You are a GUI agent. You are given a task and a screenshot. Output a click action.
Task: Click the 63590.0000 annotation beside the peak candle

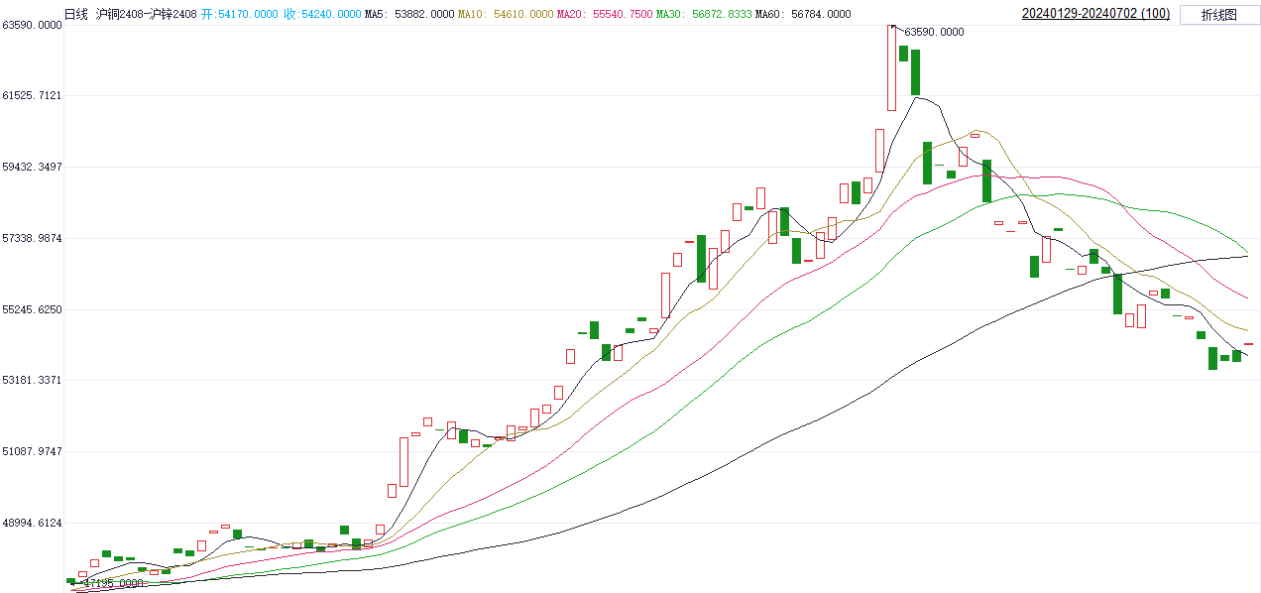click(x=934, y=32)
